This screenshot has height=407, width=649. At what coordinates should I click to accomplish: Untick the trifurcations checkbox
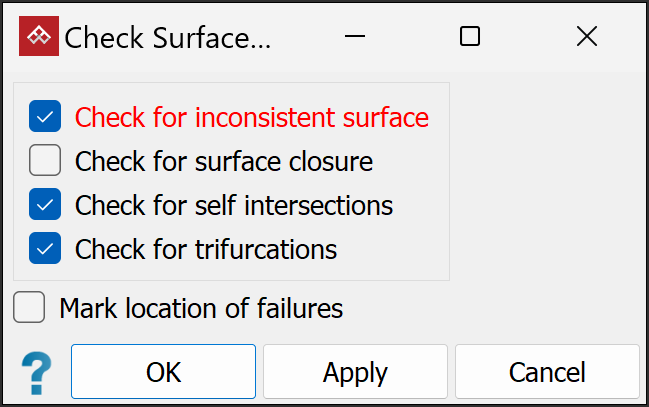tap(45, 248)
